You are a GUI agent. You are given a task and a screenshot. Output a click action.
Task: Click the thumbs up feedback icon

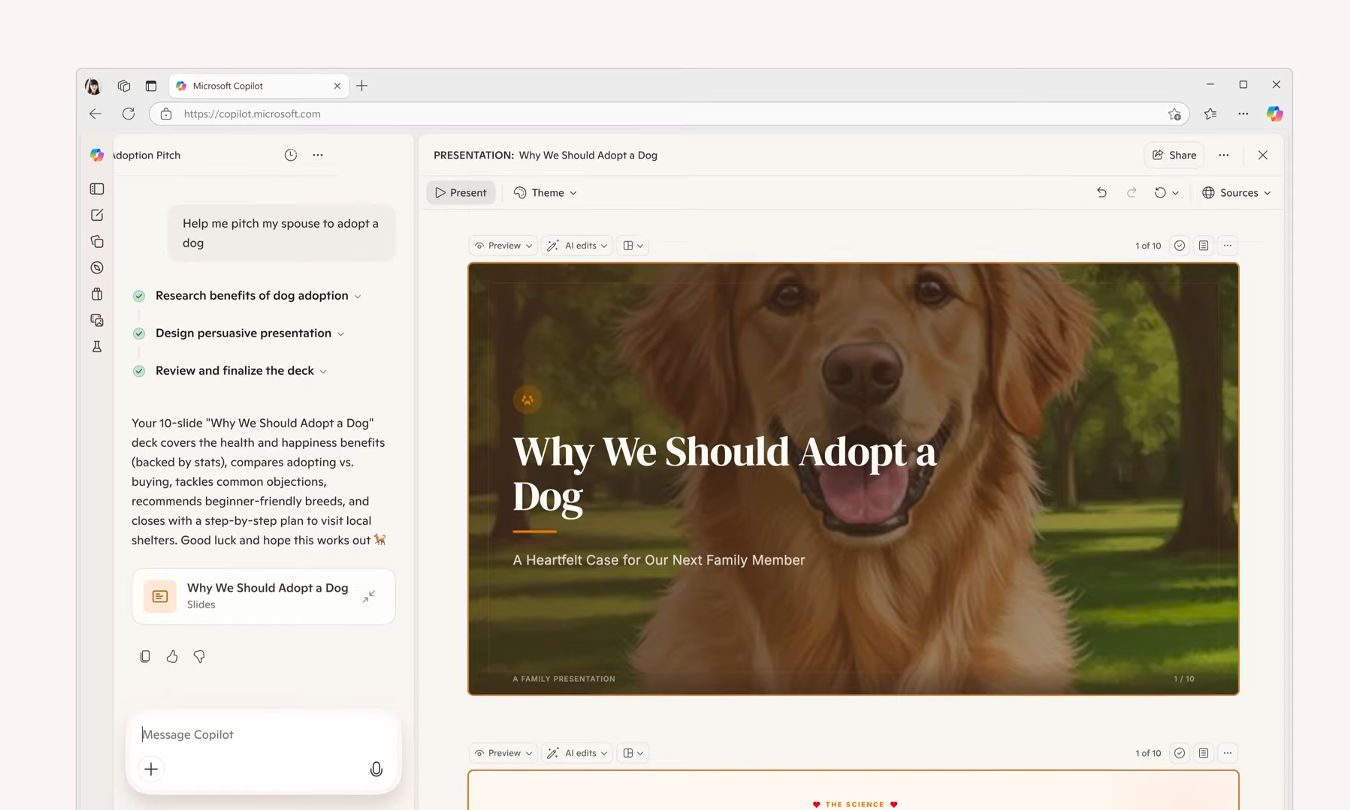[x=172, y=656]
